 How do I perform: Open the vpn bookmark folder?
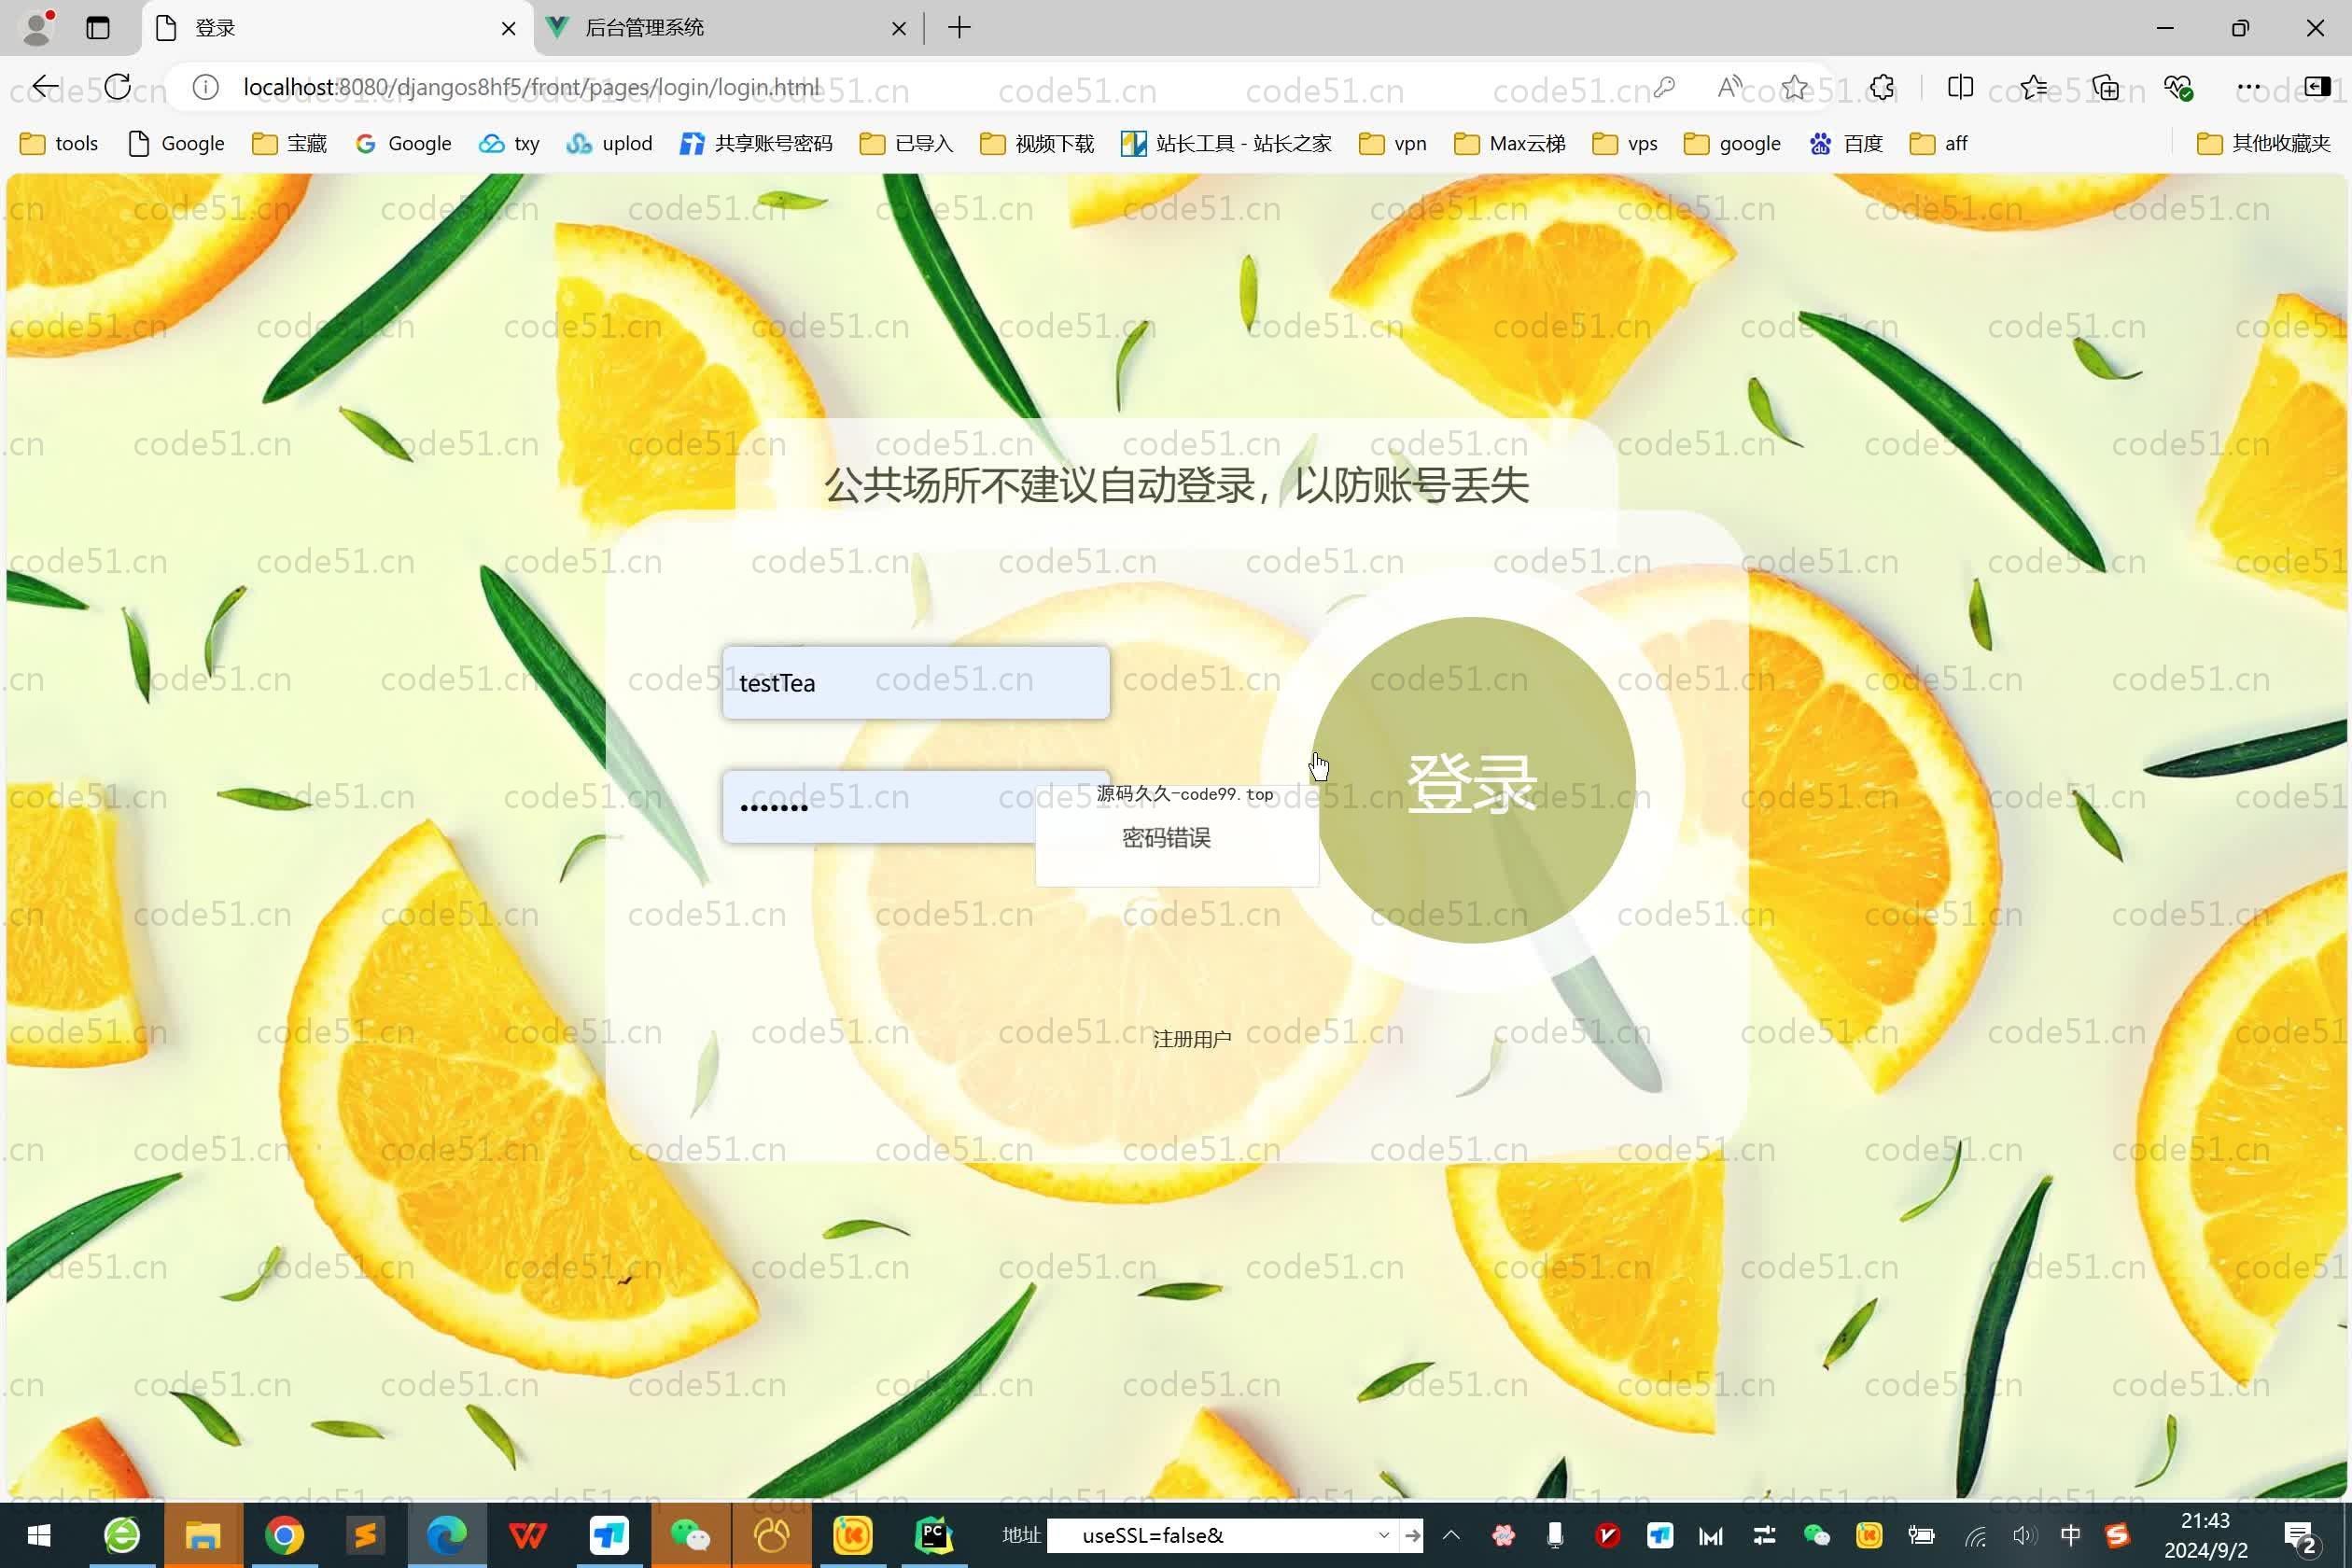(1393, 143)
